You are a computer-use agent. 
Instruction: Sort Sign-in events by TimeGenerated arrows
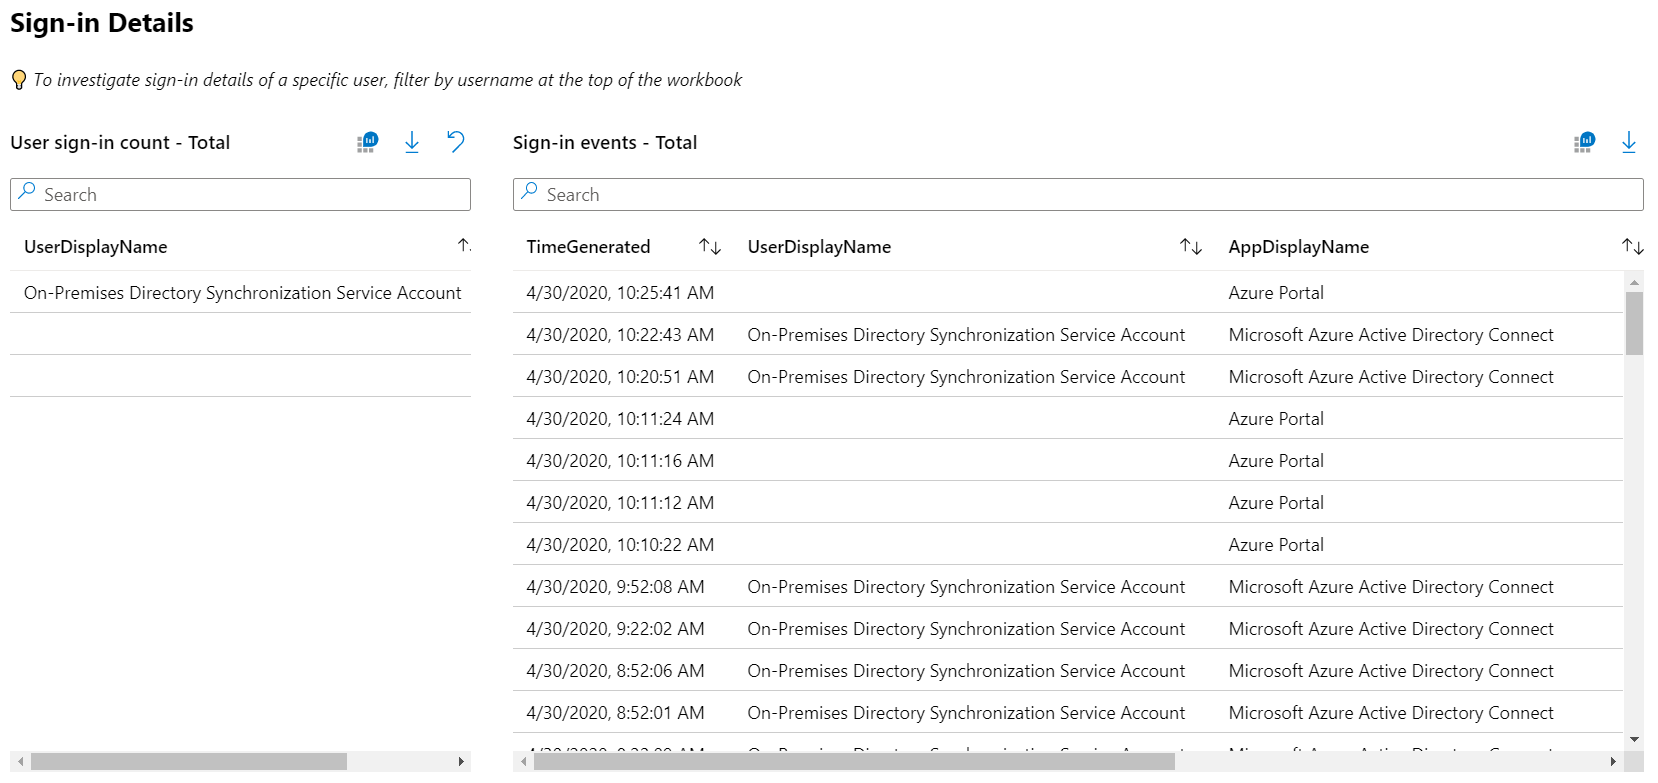[x=710, y=247]
